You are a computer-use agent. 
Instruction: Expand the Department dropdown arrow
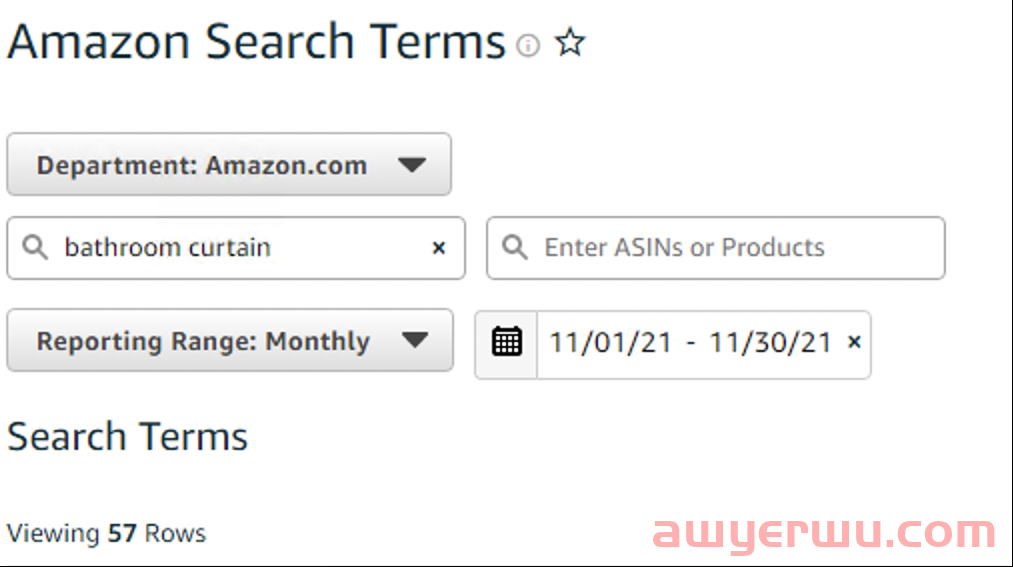point(412,165)
